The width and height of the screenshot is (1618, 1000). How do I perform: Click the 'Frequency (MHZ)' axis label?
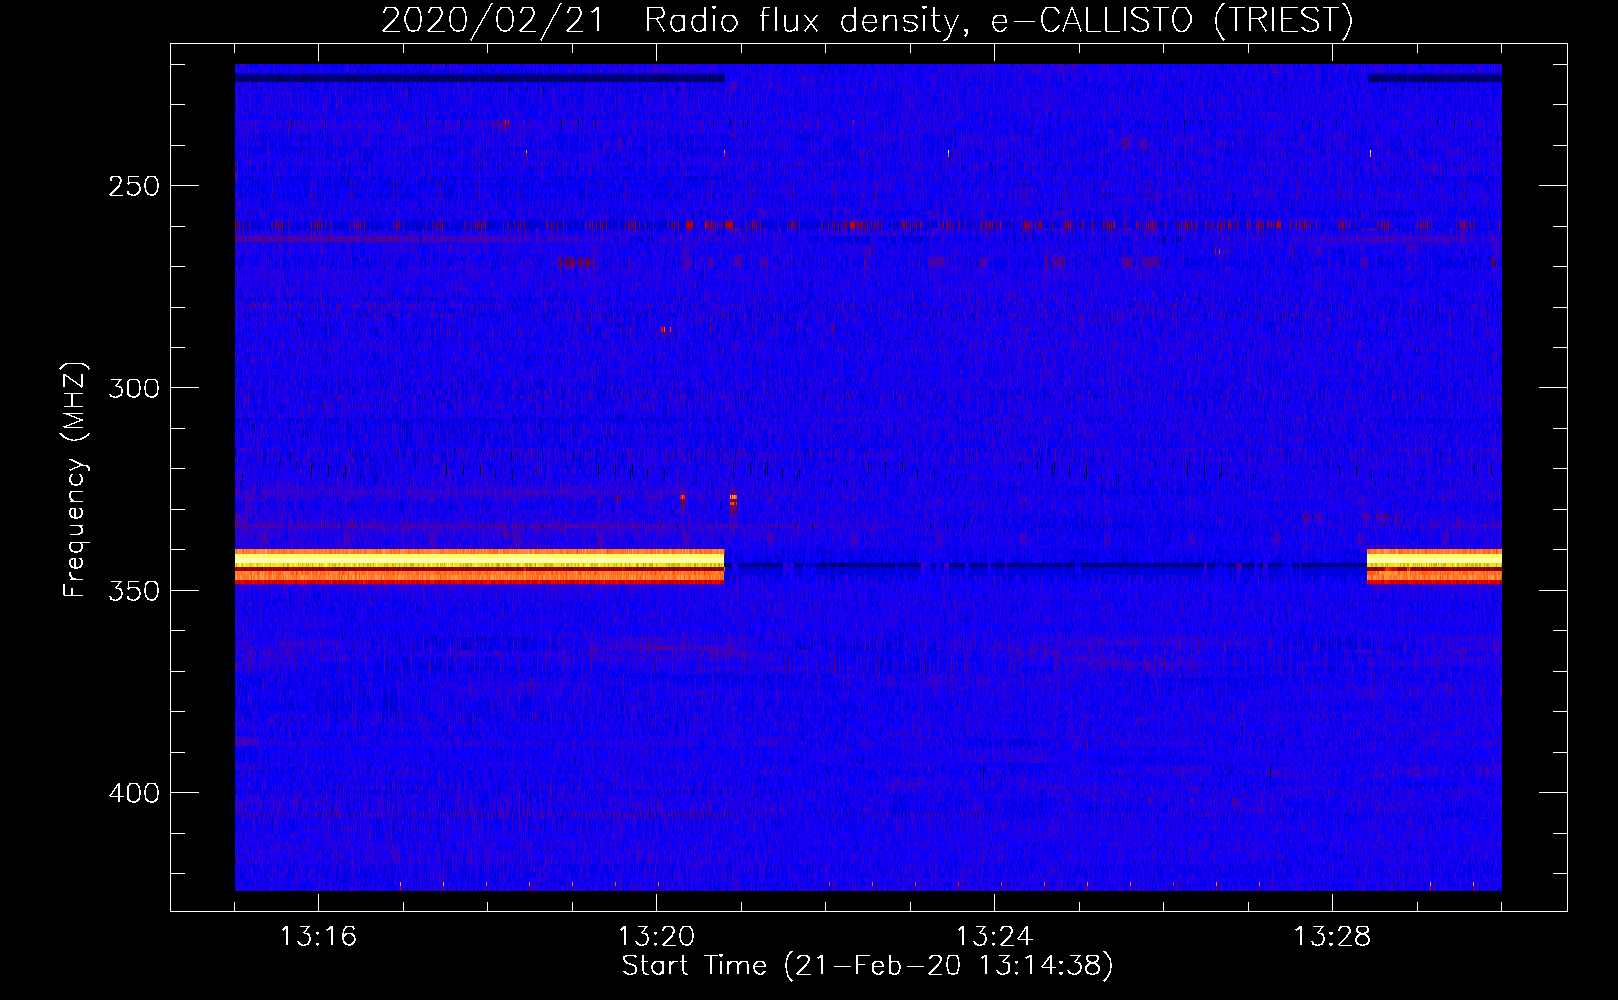pos(75,479)
